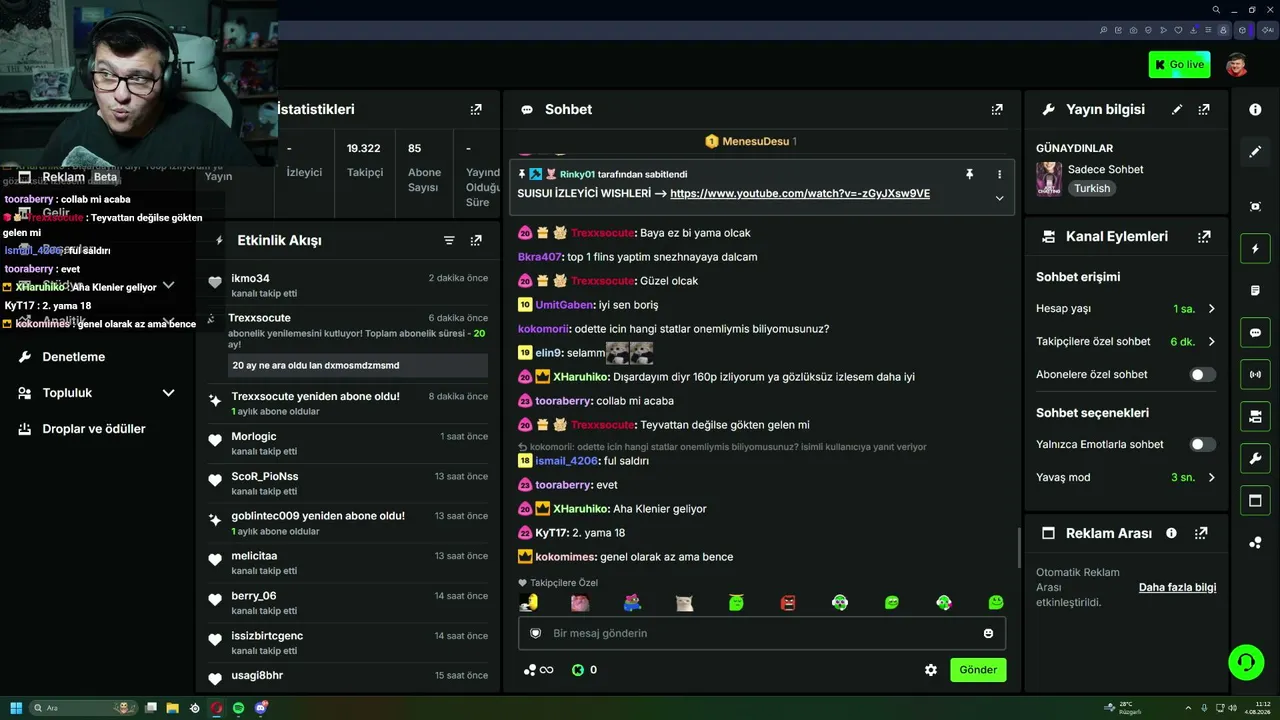Click the shield identity icon in message box
1280x720 pixels.
click(x=535, y=633)
